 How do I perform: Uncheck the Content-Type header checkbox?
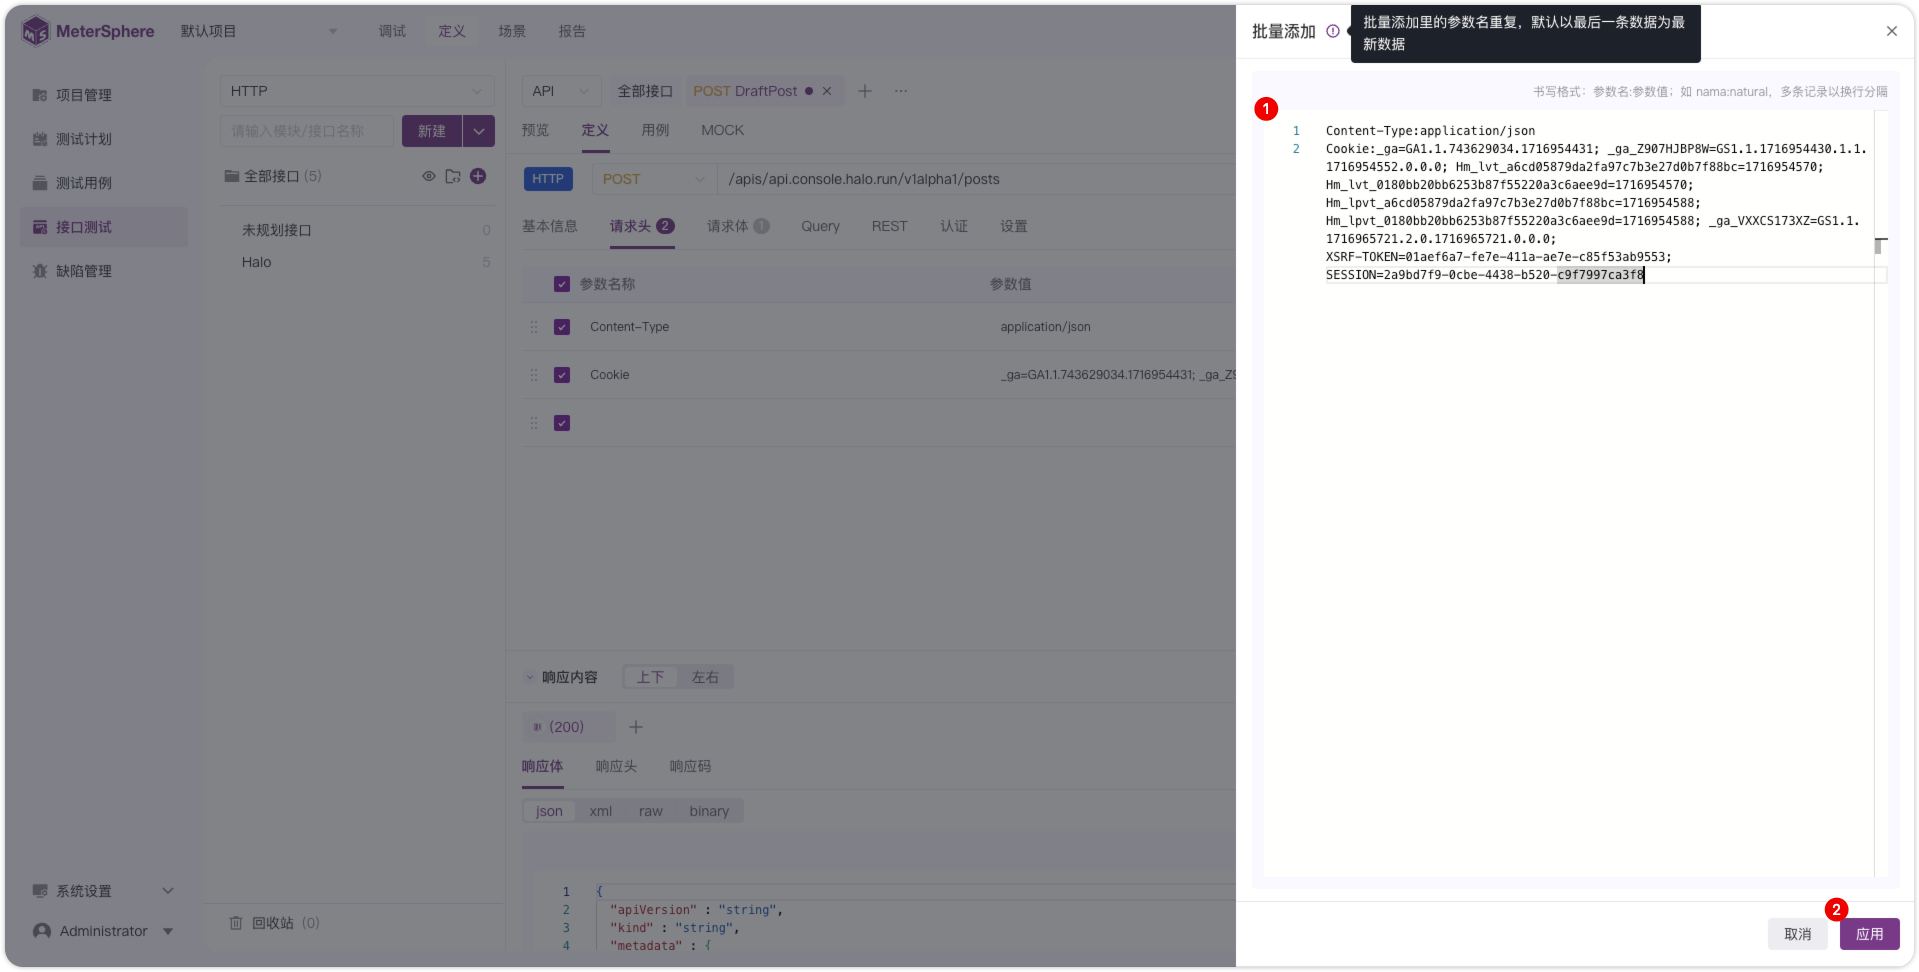coord(562,327)
